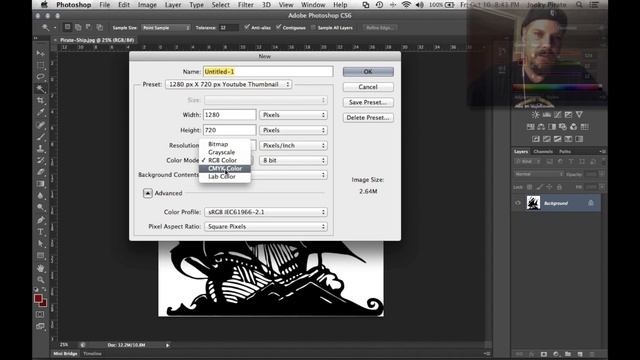Toggle Lock image pixels brush icon
The width and height of the screenshot is (640, 360).
540,187
